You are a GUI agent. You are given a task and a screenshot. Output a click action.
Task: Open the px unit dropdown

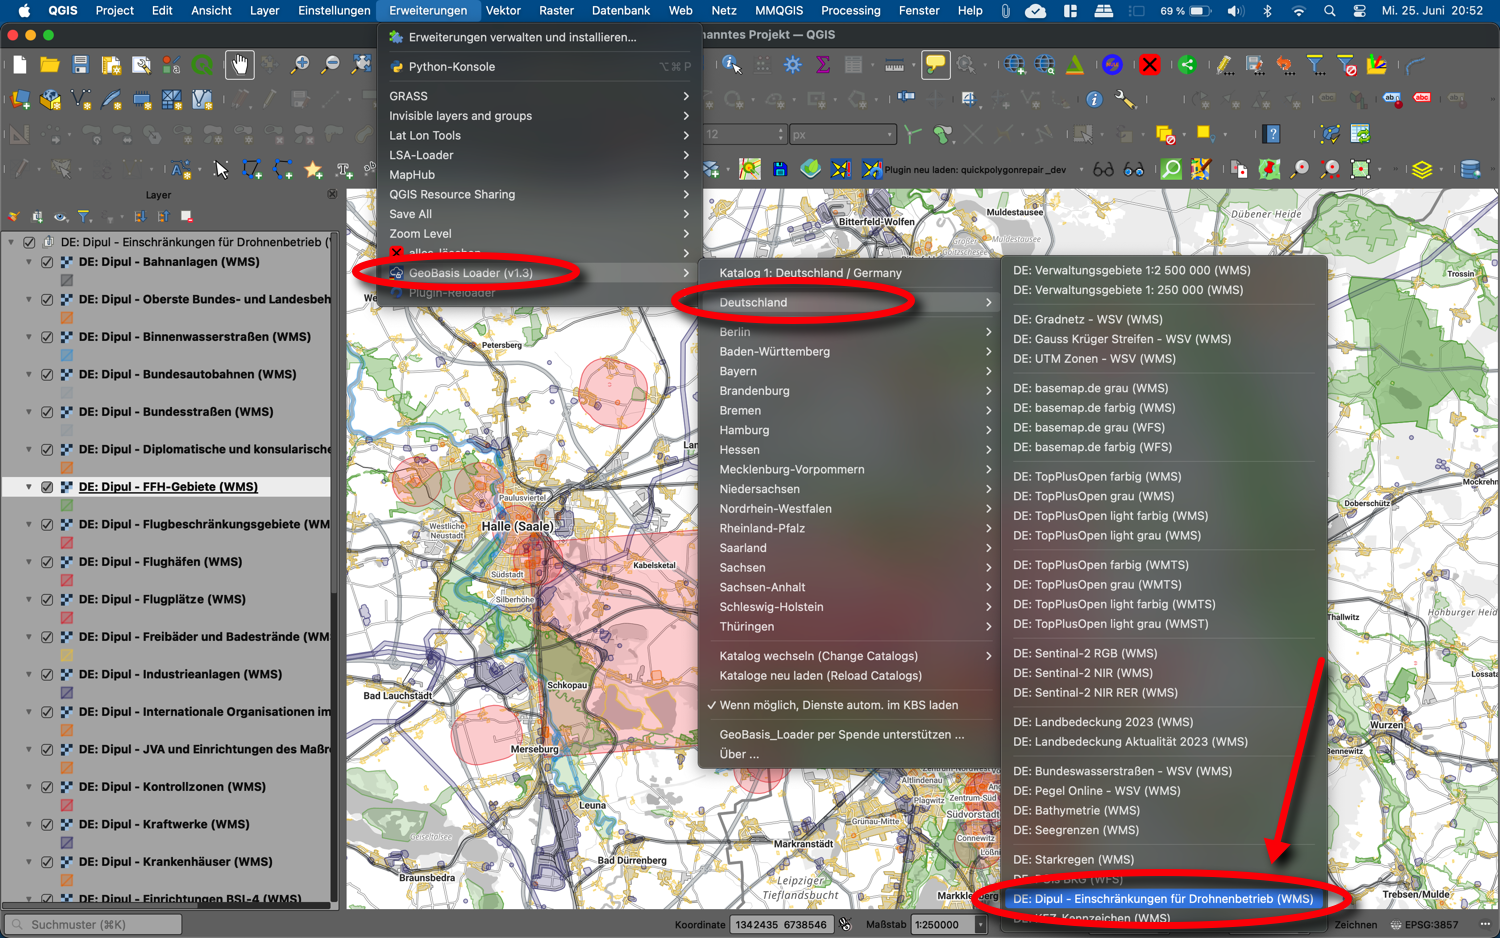click(842, 134)
